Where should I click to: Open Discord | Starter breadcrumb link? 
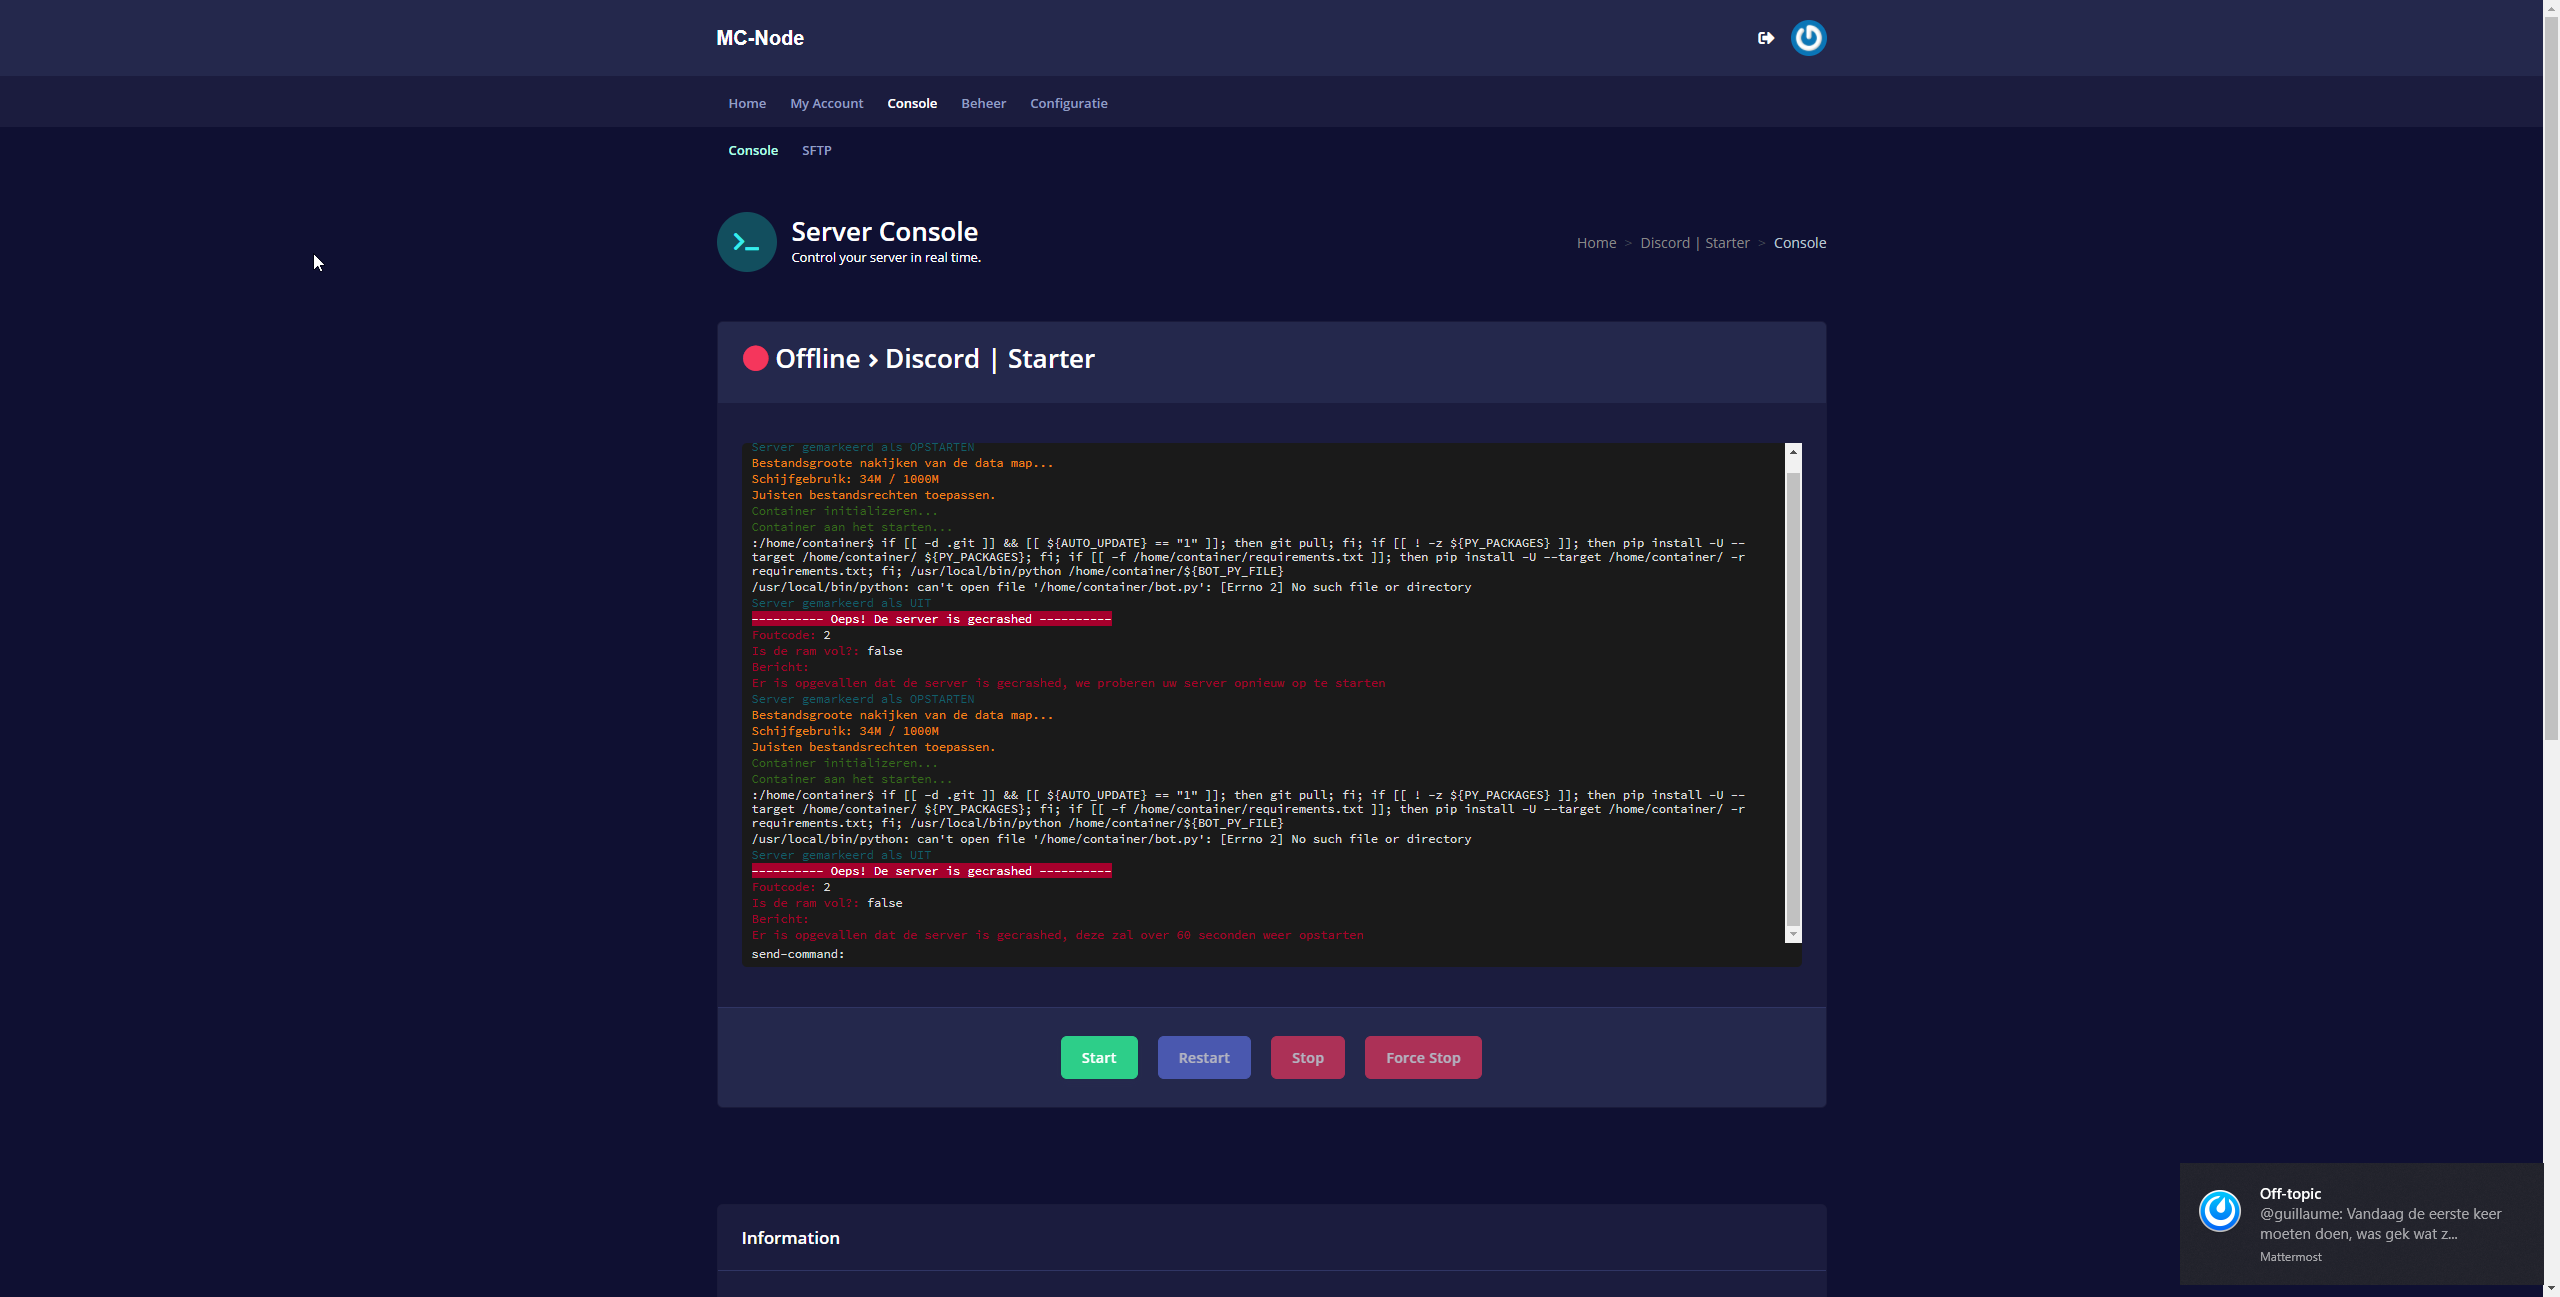pyautogui.click(x=1694, y=243)
